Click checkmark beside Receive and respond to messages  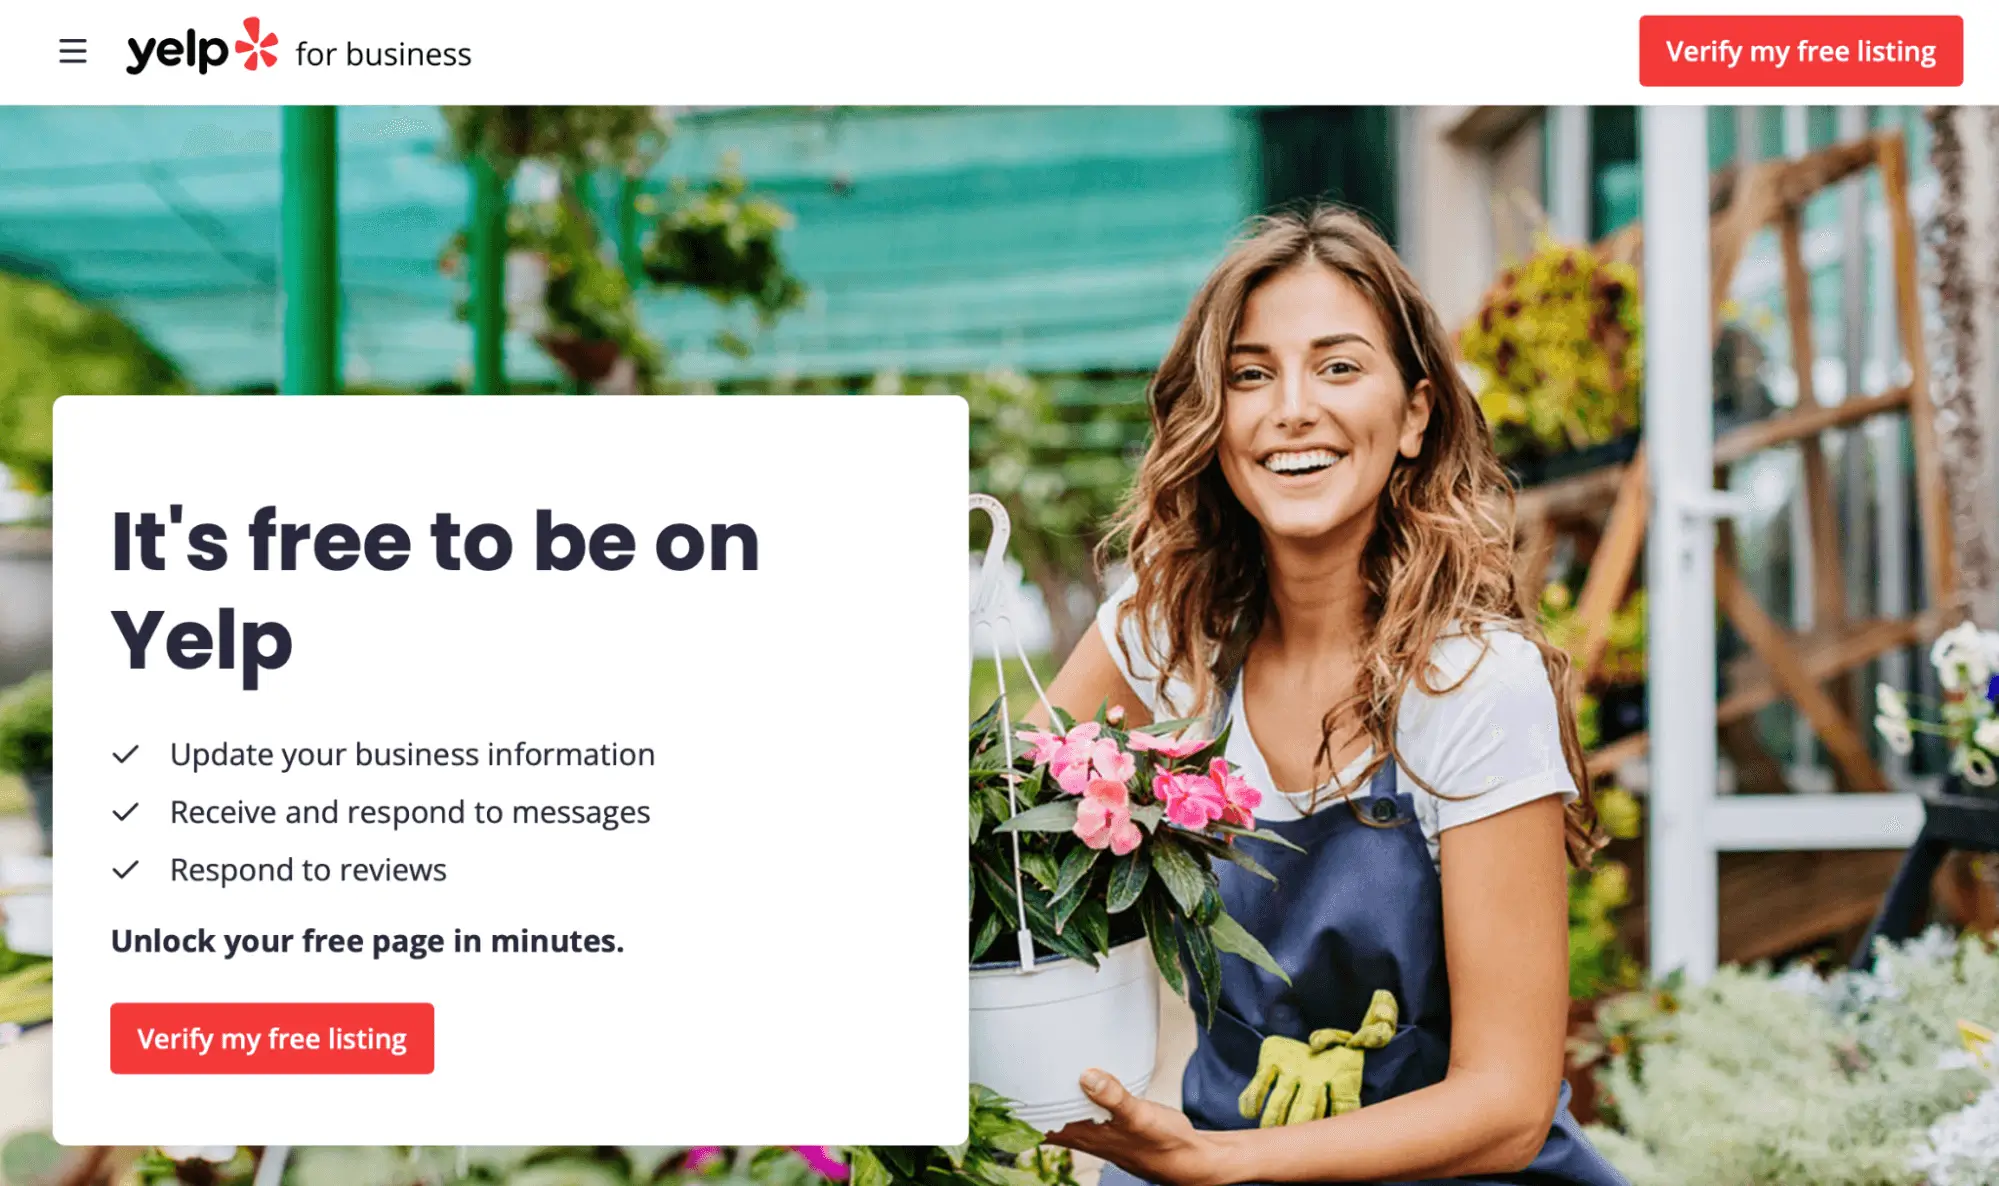tap(125, 812)
